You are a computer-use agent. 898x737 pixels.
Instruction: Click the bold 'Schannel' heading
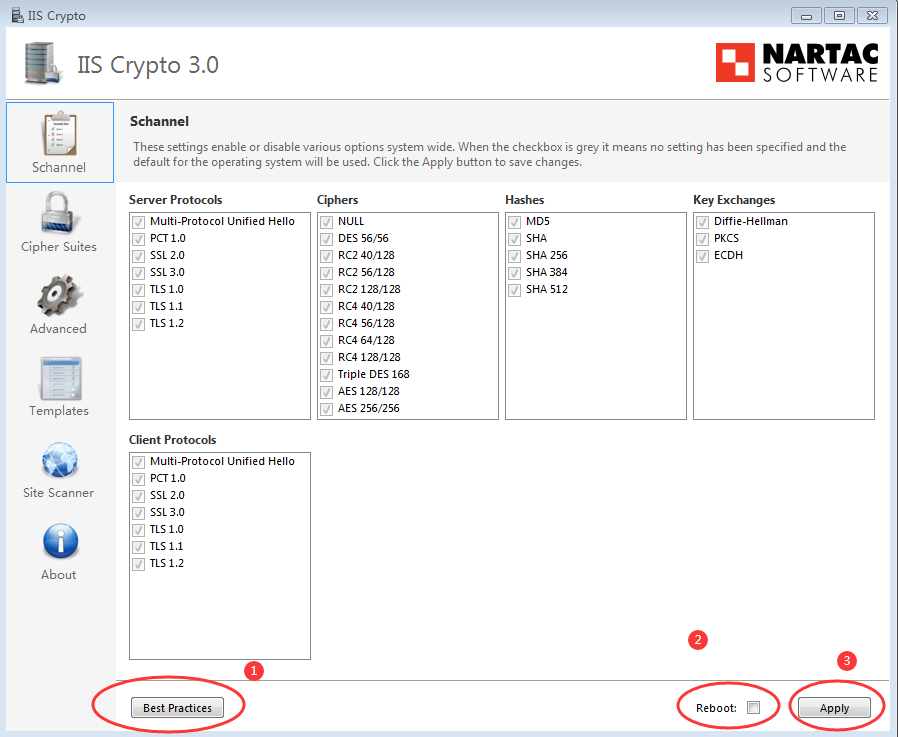pos(159,121)
